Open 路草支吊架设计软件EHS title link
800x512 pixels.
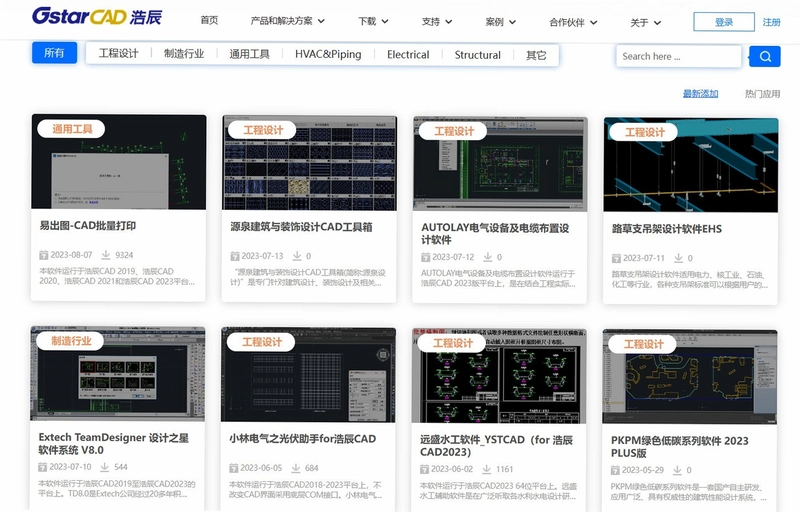(666, 228)
